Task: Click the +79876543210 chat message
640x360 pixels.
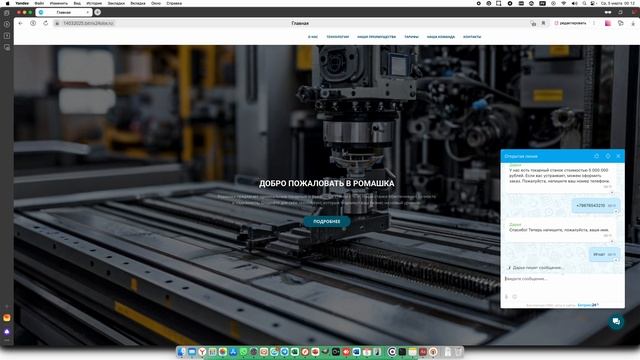Action: click(x=596, y=206)
